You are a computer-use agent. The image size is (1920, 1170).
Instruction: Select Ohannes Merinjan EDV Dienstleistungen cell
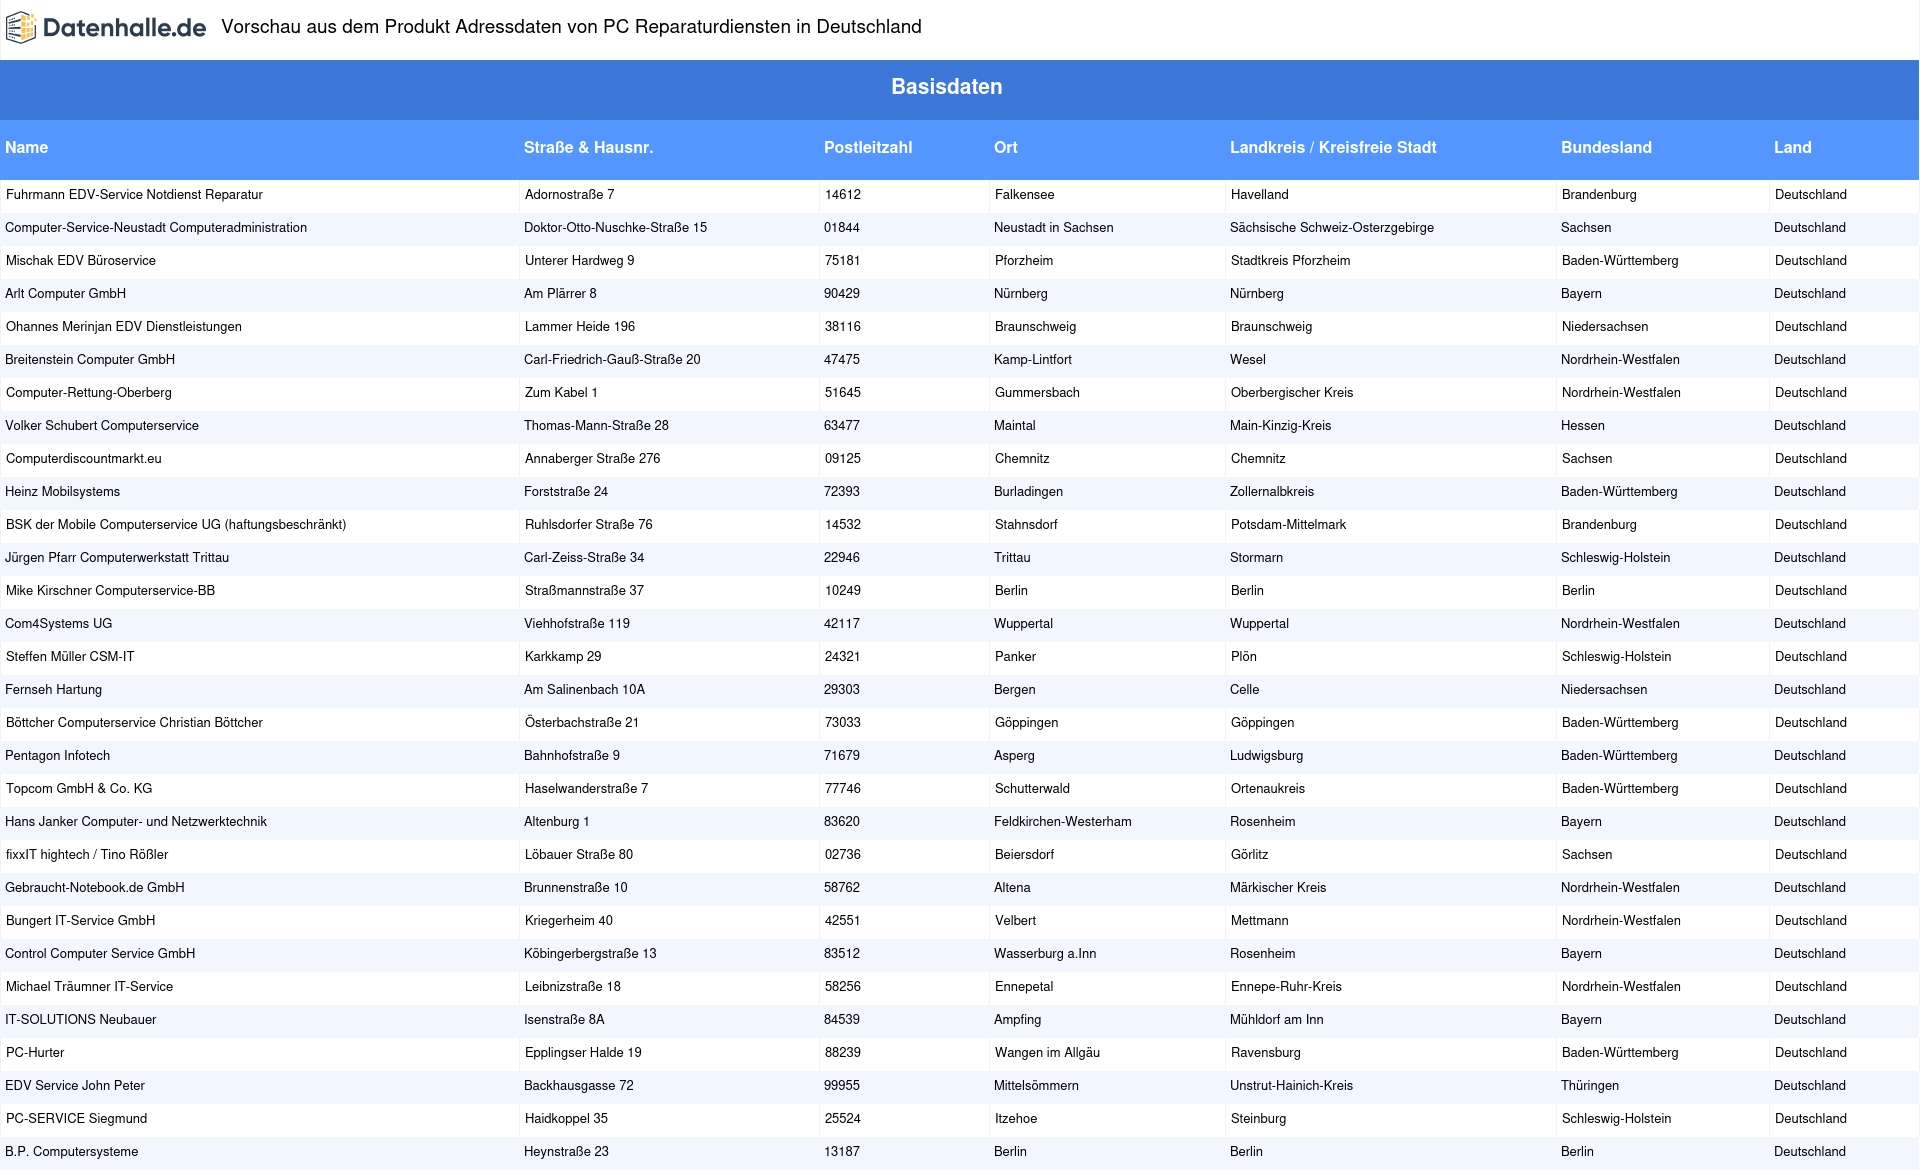pos(124,327)
